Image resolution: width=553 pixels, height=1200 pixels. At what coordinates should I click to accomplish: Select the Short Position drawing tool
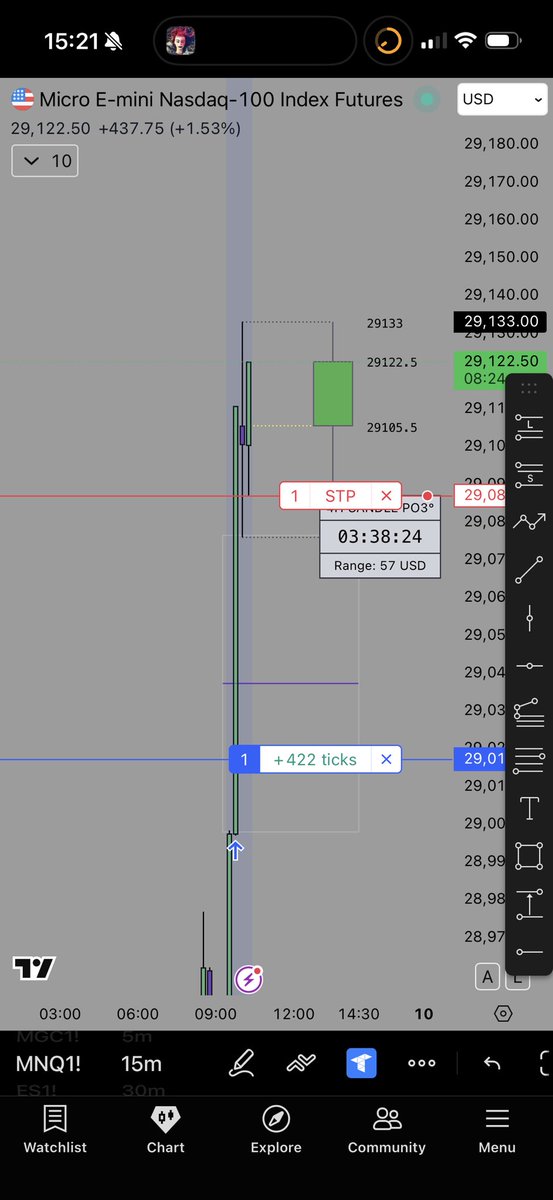(x=529, y=475)
